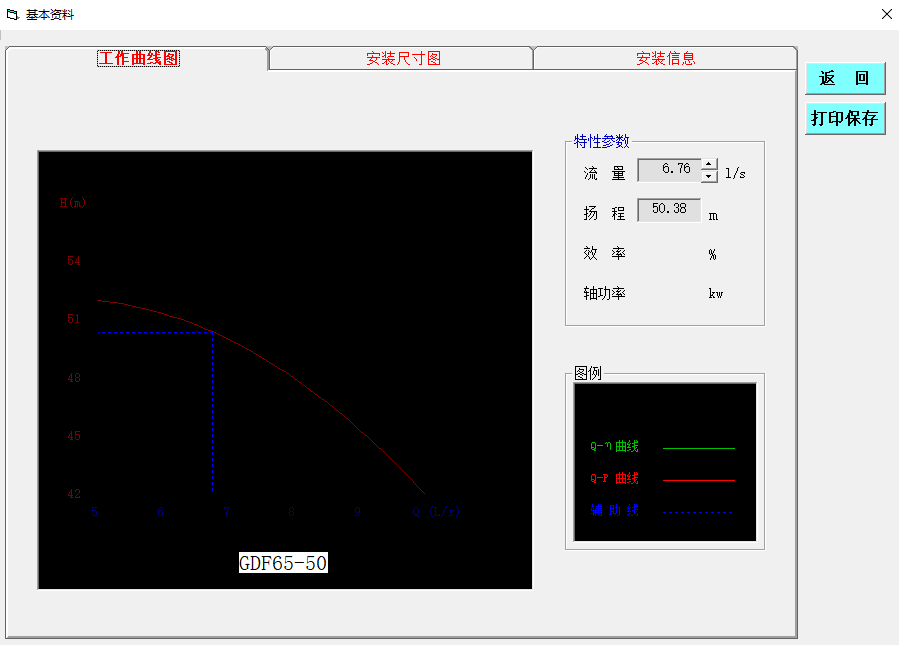
Task: Click the 9 tick on the Q axis
Action: [357, 511]
